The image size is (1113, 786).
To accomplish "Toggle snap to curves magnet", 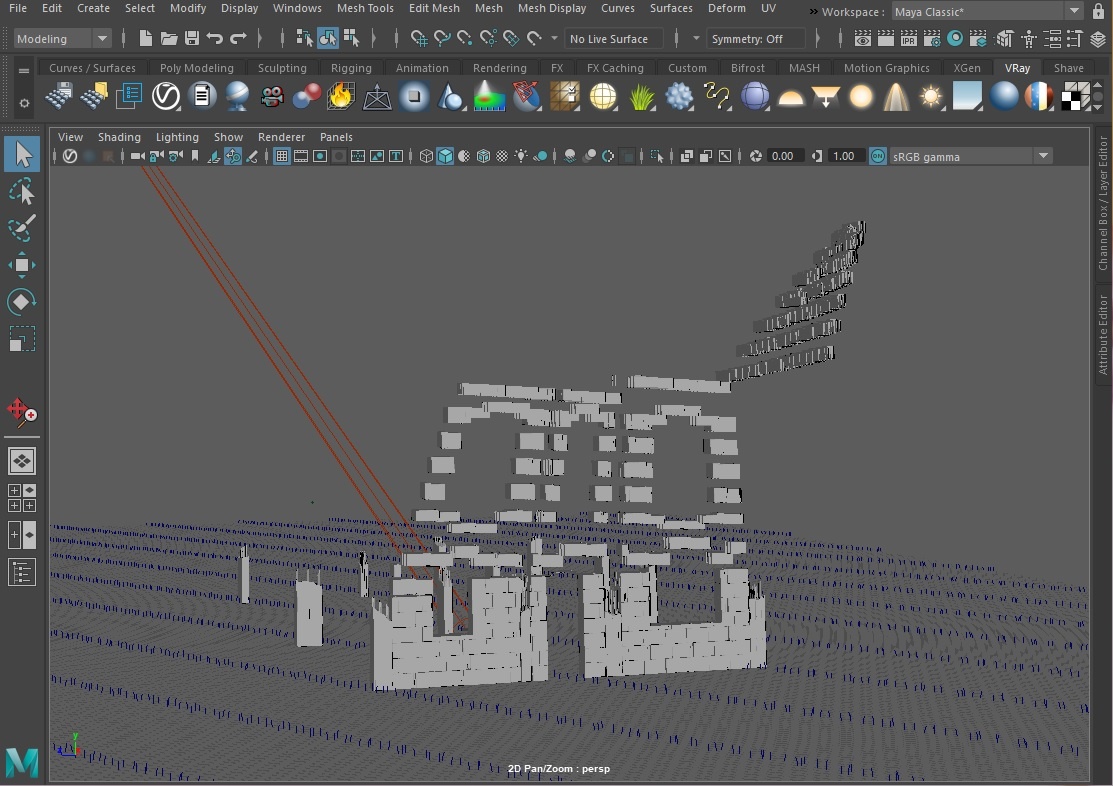I will click(x=442, y=38).
